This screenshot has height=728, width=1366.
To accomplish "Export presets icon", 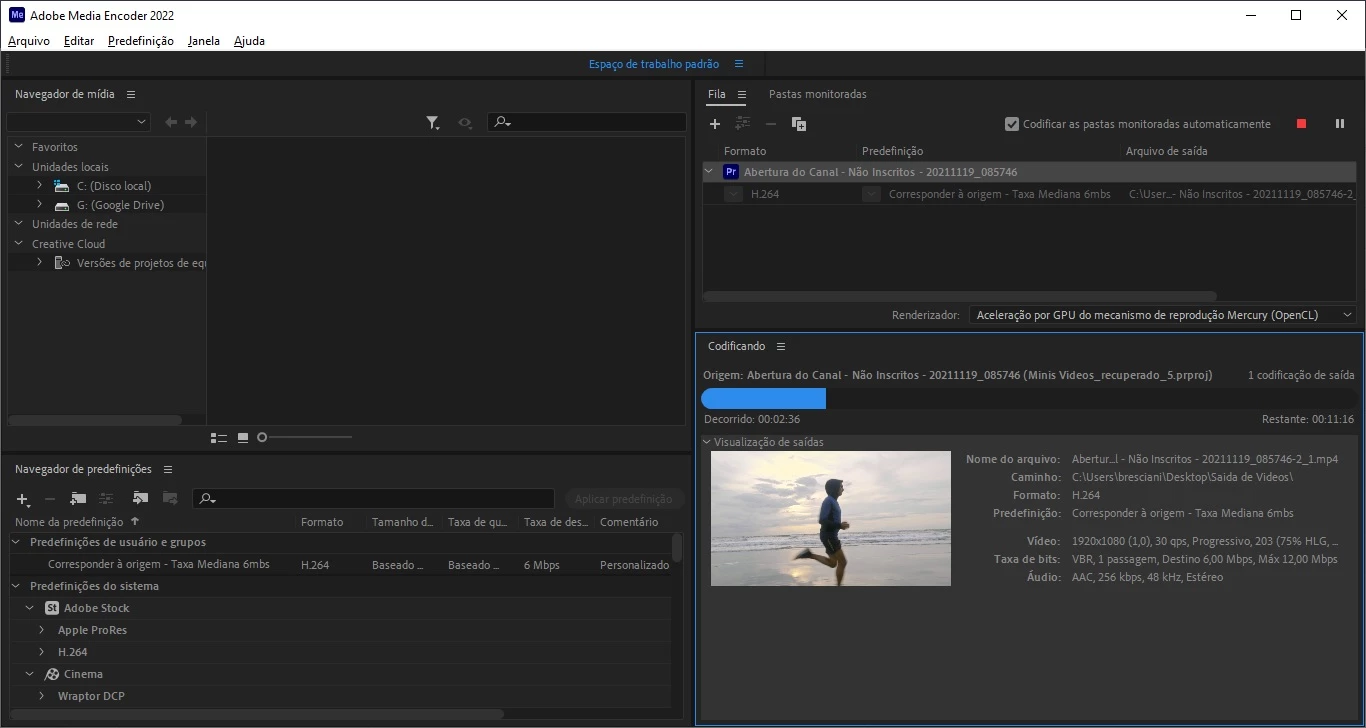I will tap(170, 498).
